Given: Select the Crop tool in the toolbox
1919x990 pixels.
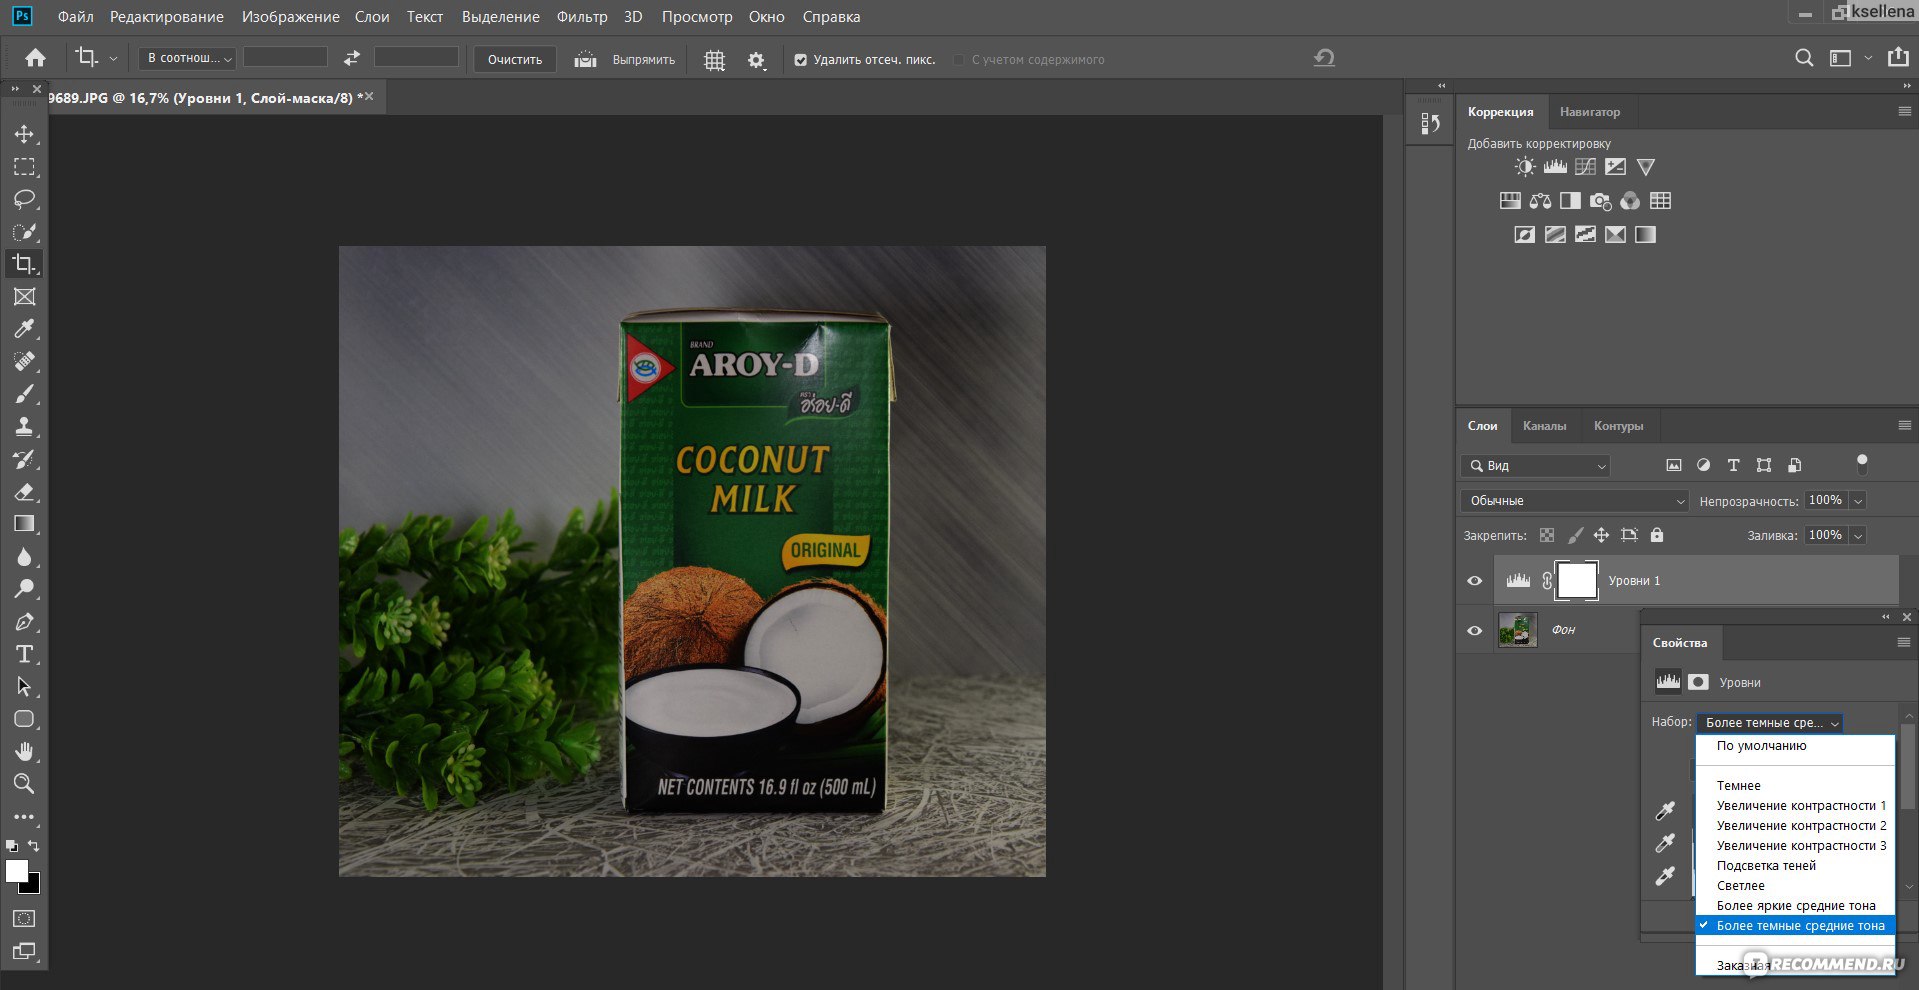Looking at the screenshot, I should click(x=24, y=264).
